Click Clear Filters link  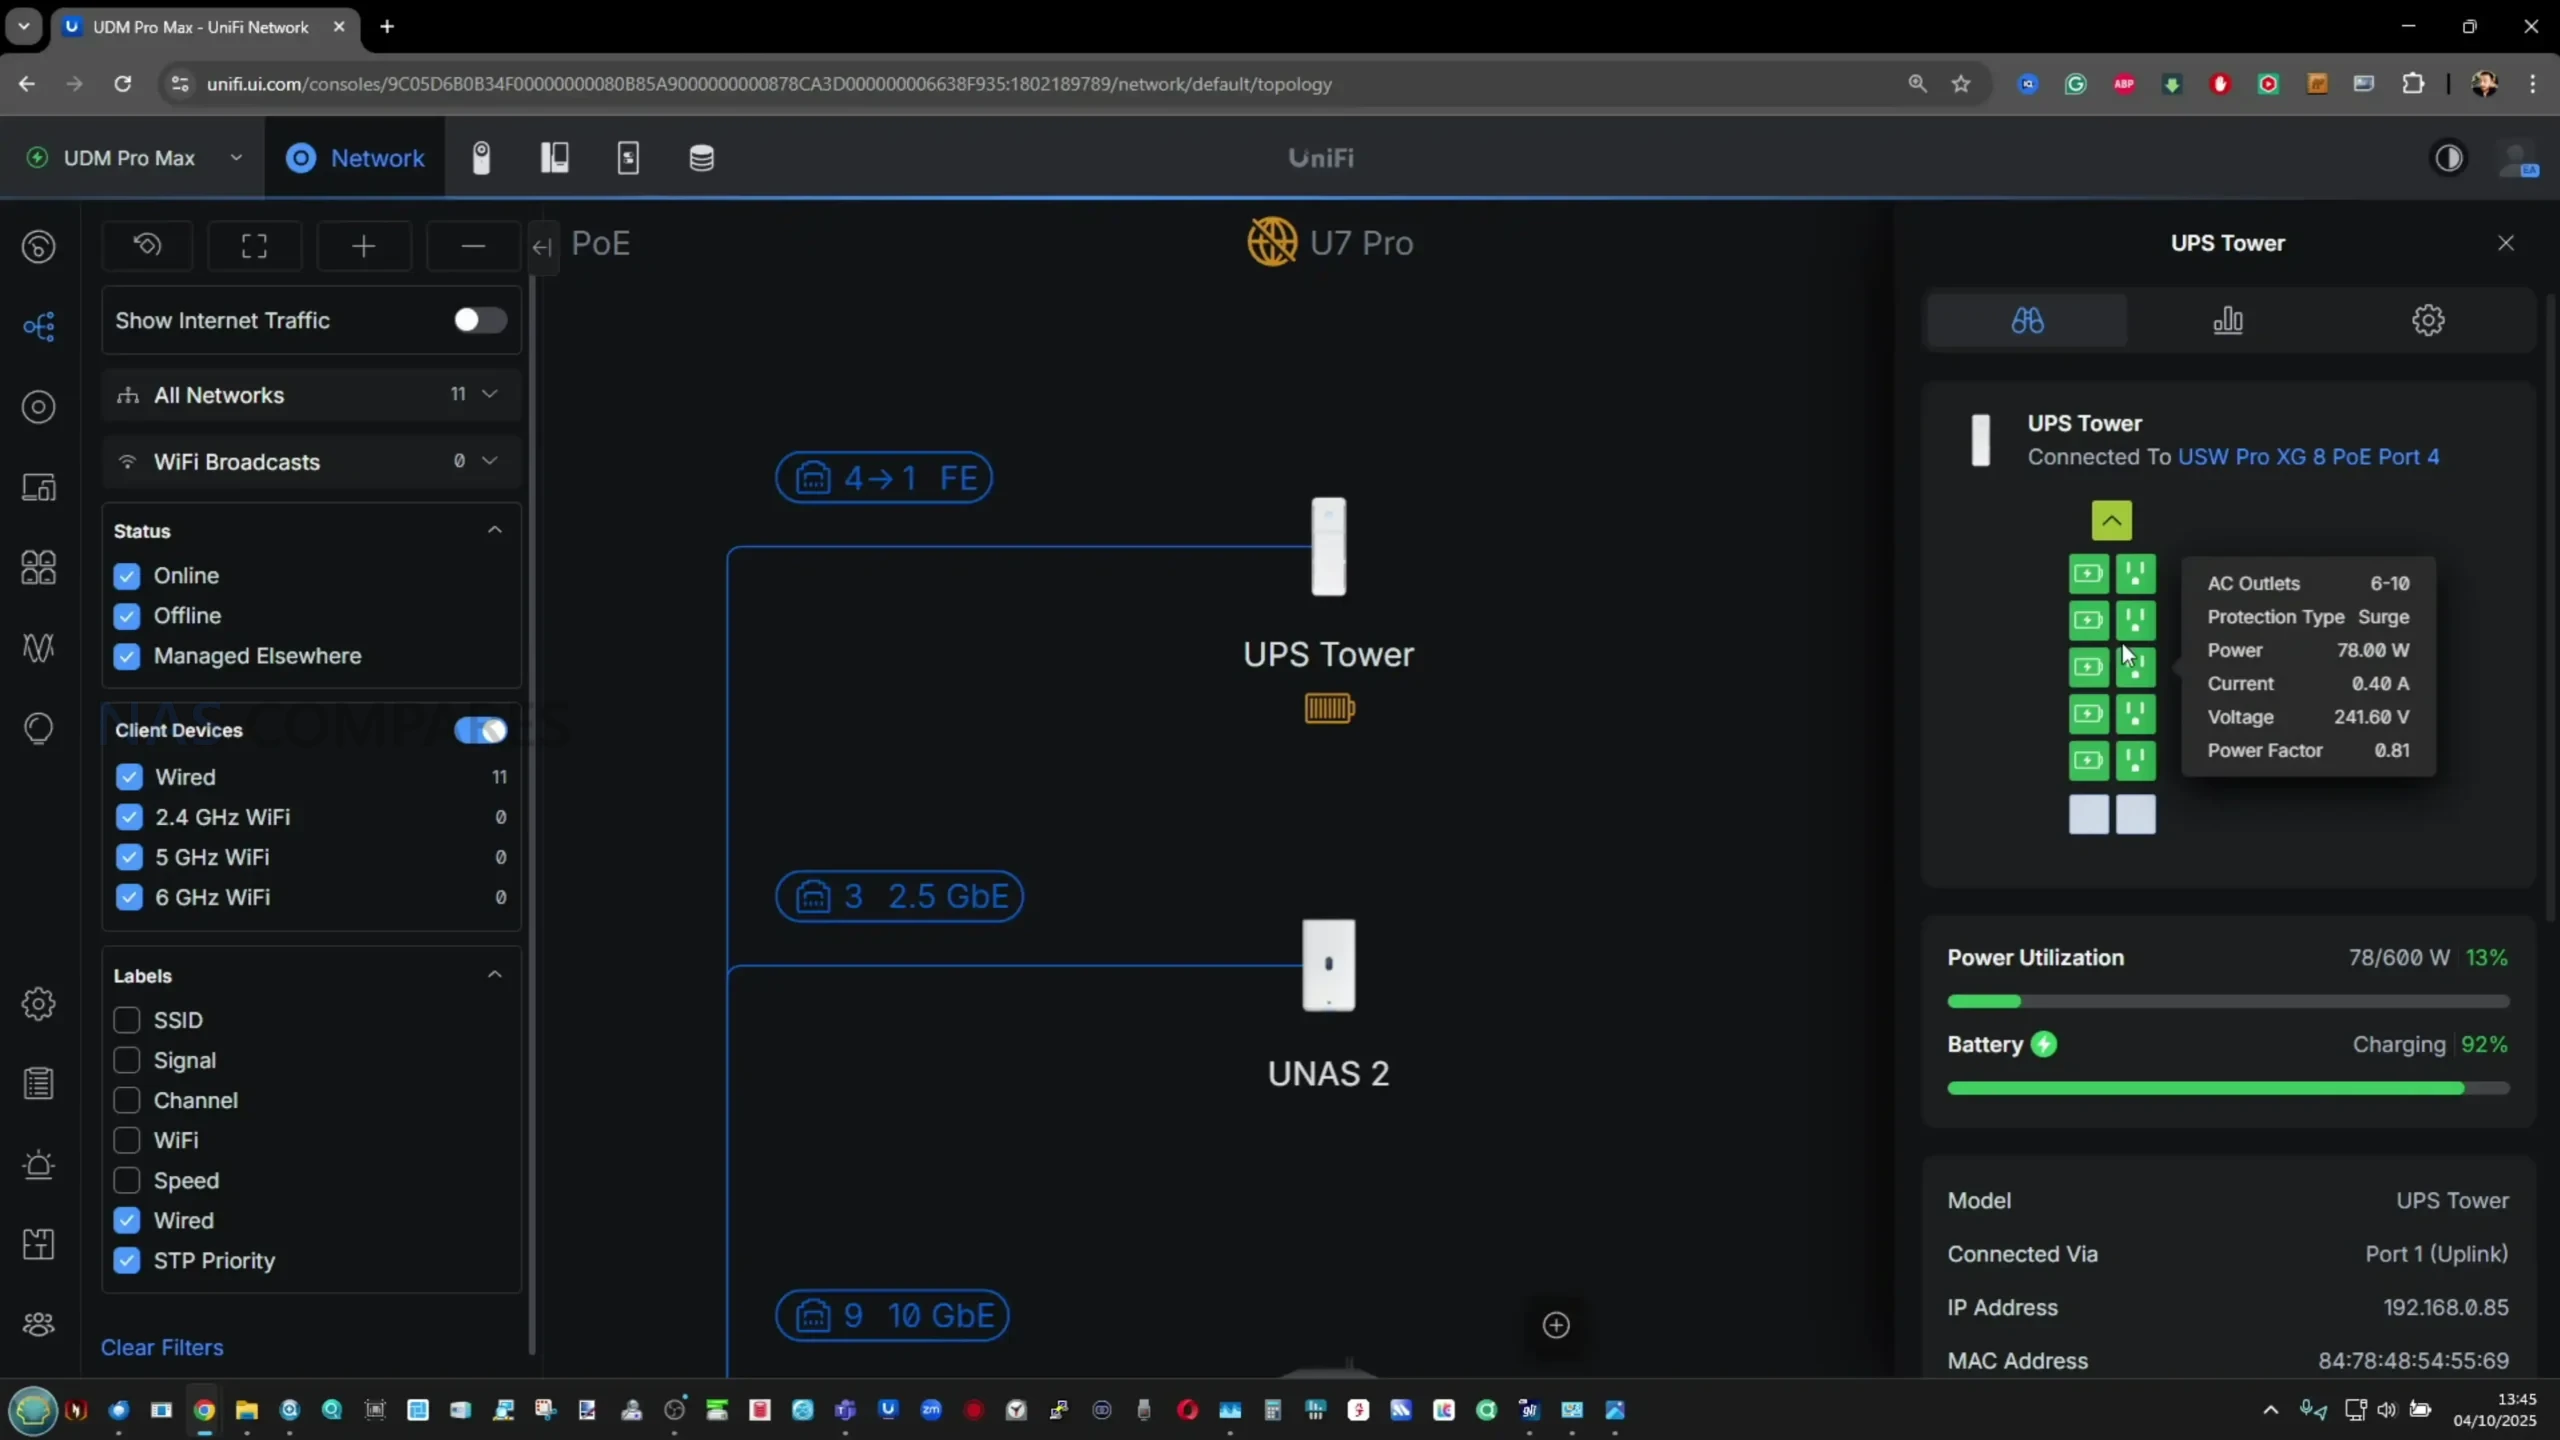coord(162,1347)
